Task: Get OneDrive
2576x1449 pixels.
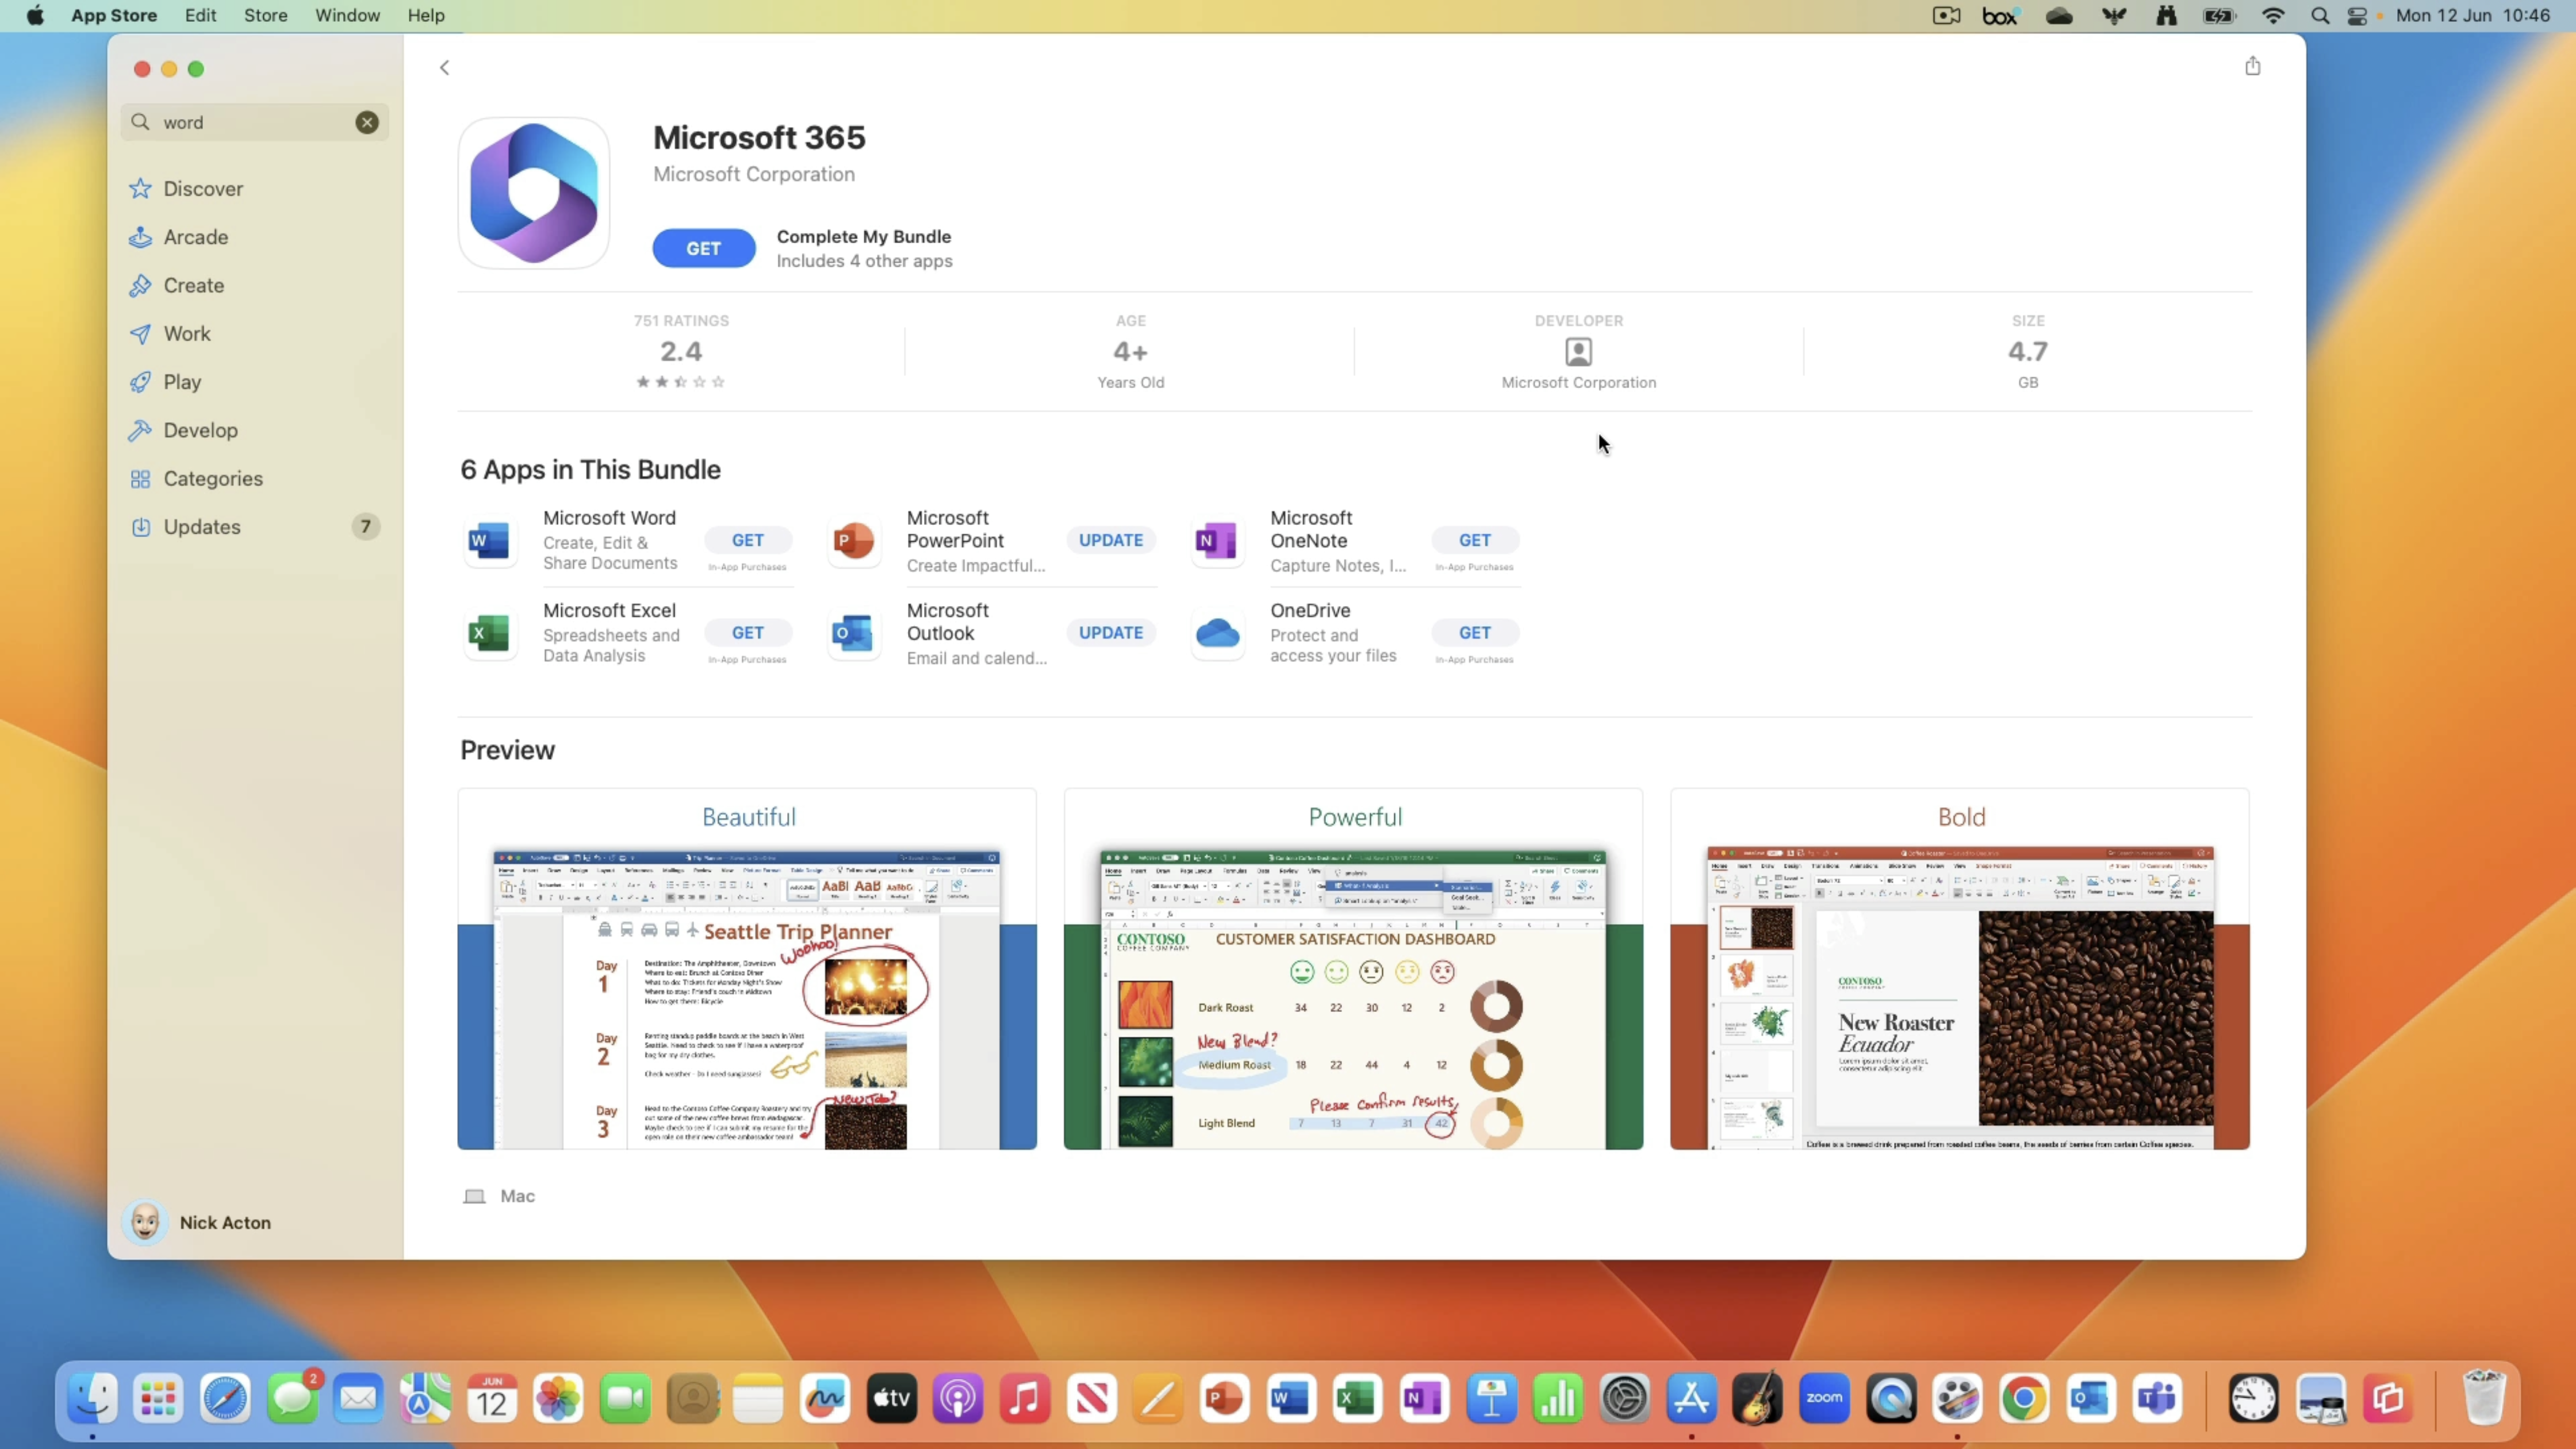Action: [x=1474, y=633]
